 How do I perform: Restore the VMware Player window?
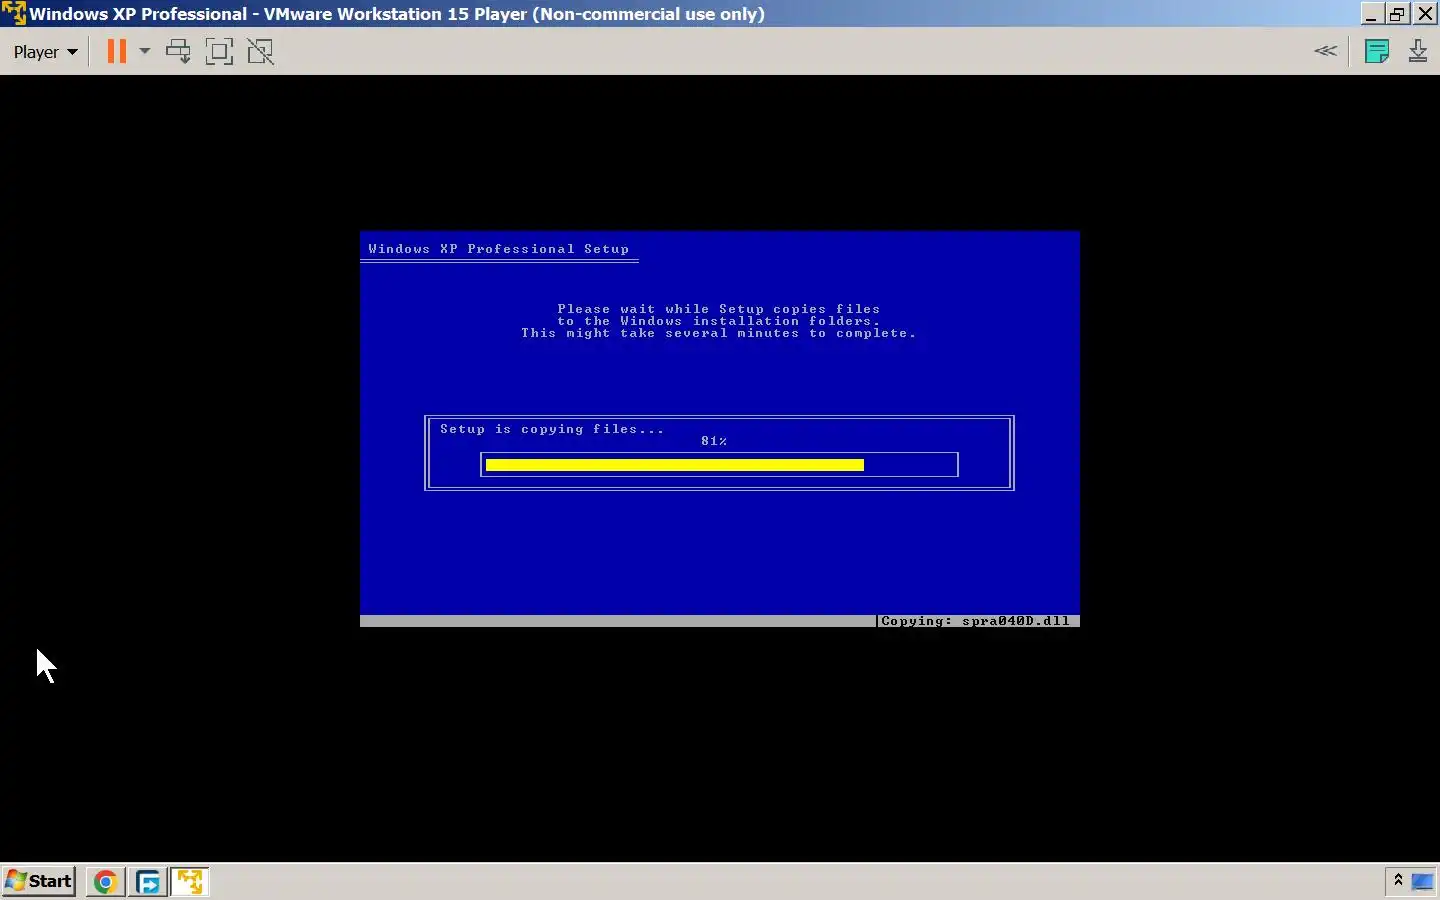tap(1398, 14)
